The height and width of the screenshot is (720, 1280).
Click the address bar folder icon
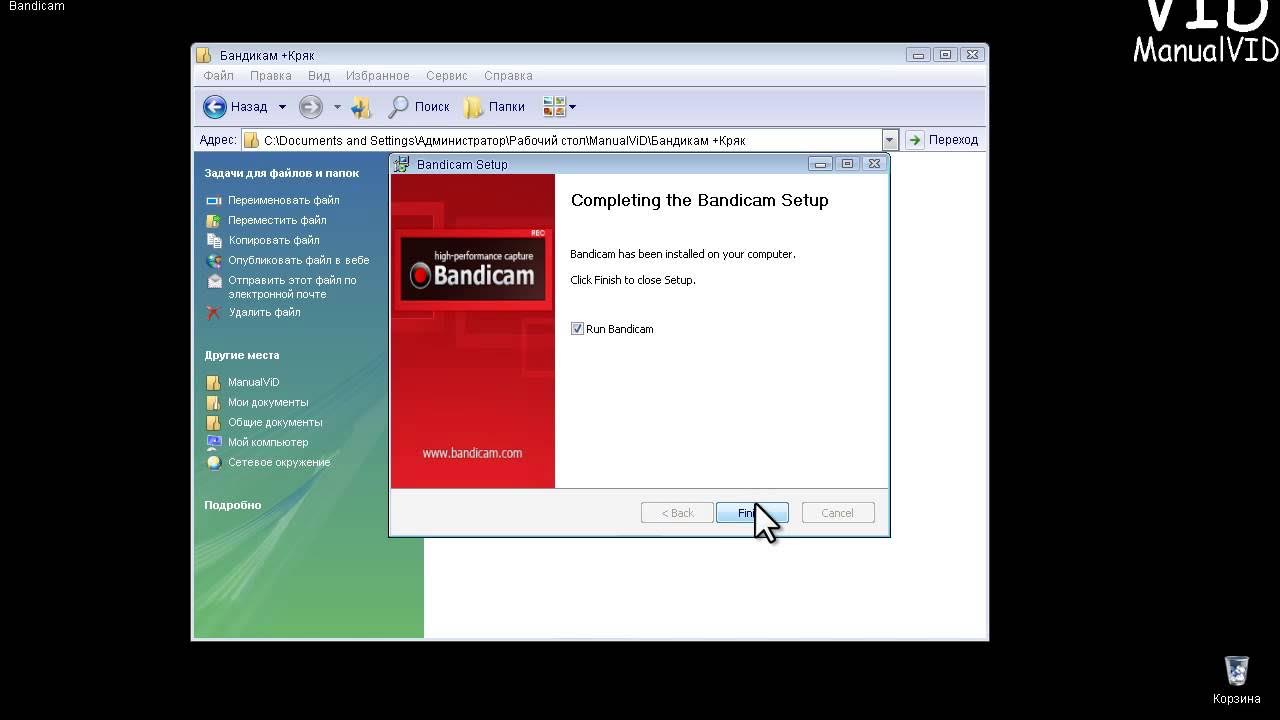tap(252, 140)
